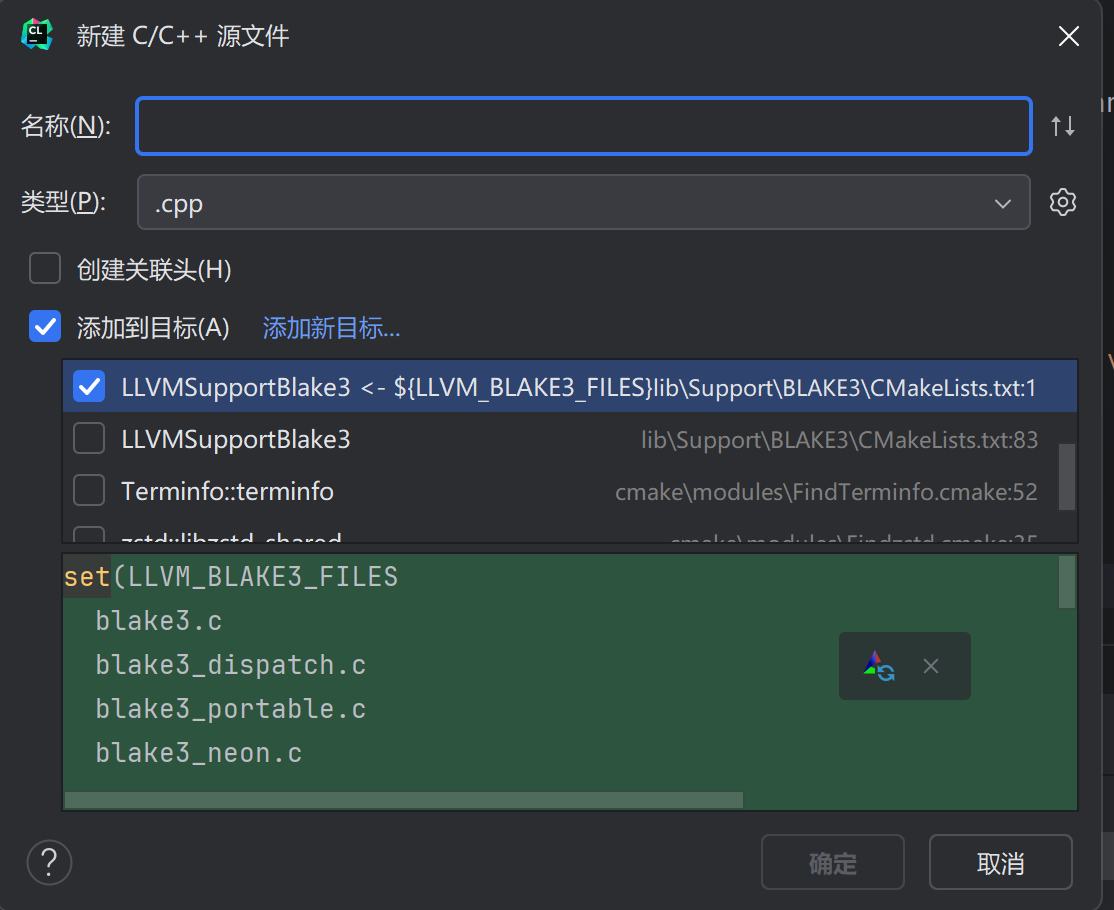Click the CLion logo icon in title bar
This screenshot has height=910, width=1114.
[37, 35]
